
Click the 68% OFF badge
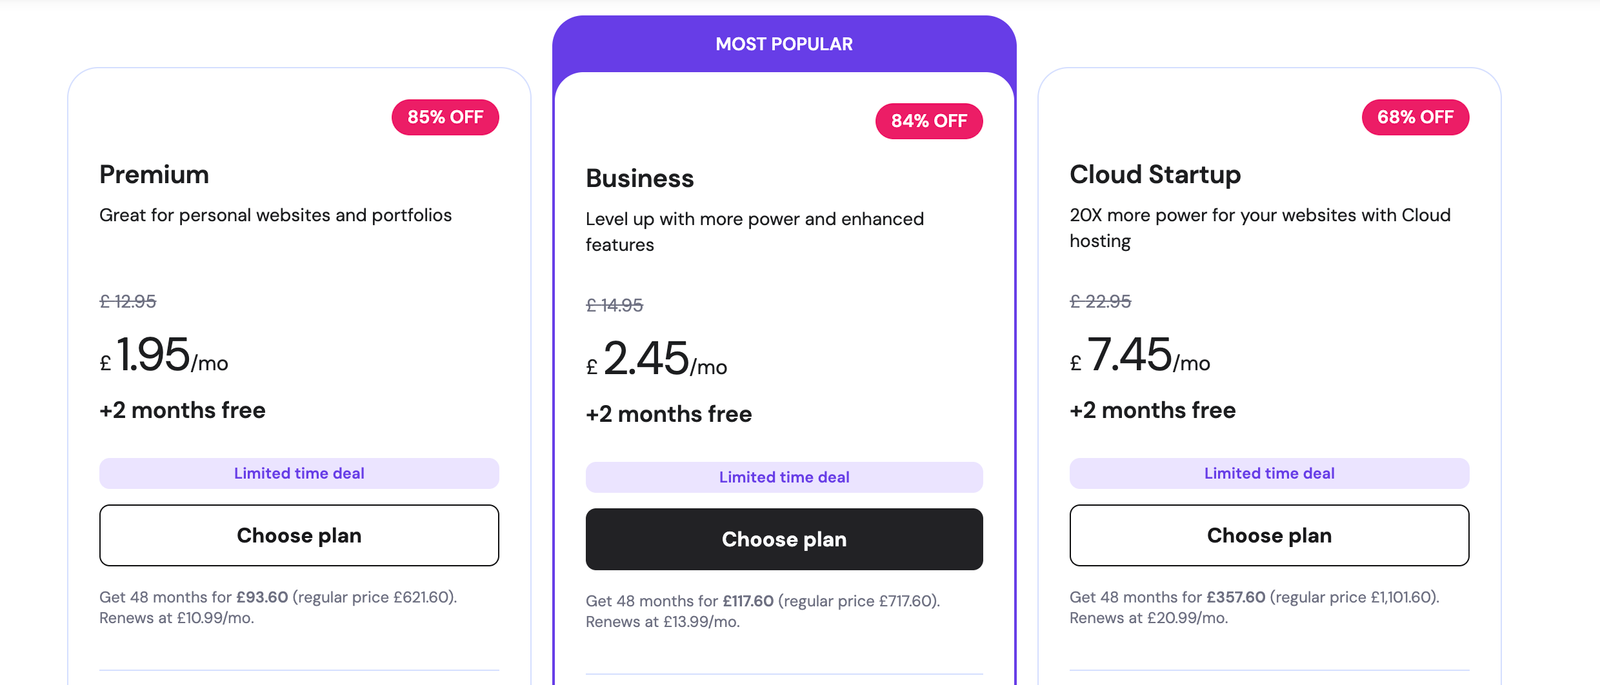[1415, 117]
